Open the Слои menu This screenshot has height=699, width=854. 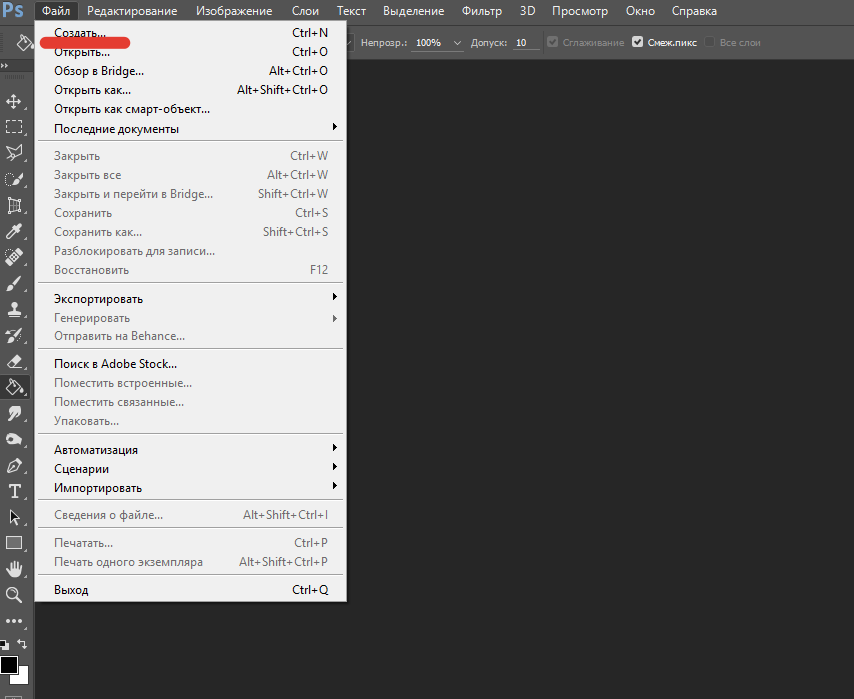pyautogui.click(x=305, y=11)
